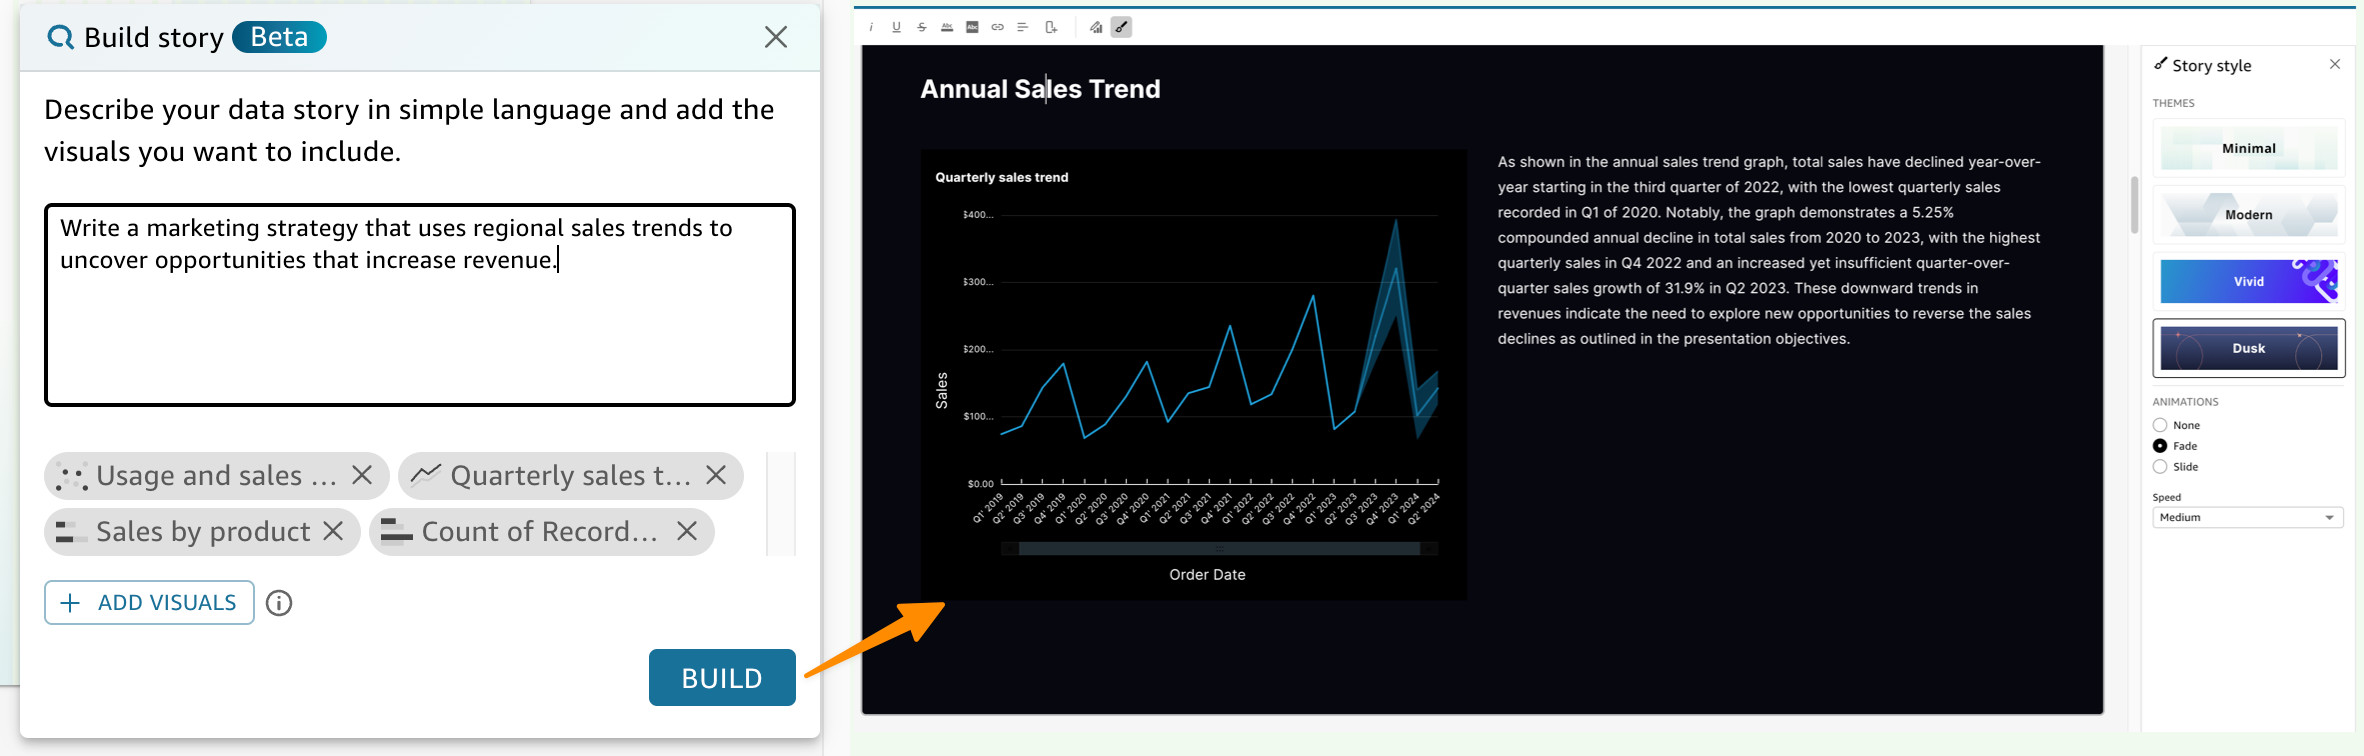Choose the Minimal theme
This screenshot has width=2364, height=756.
(x=2248, y=148)
